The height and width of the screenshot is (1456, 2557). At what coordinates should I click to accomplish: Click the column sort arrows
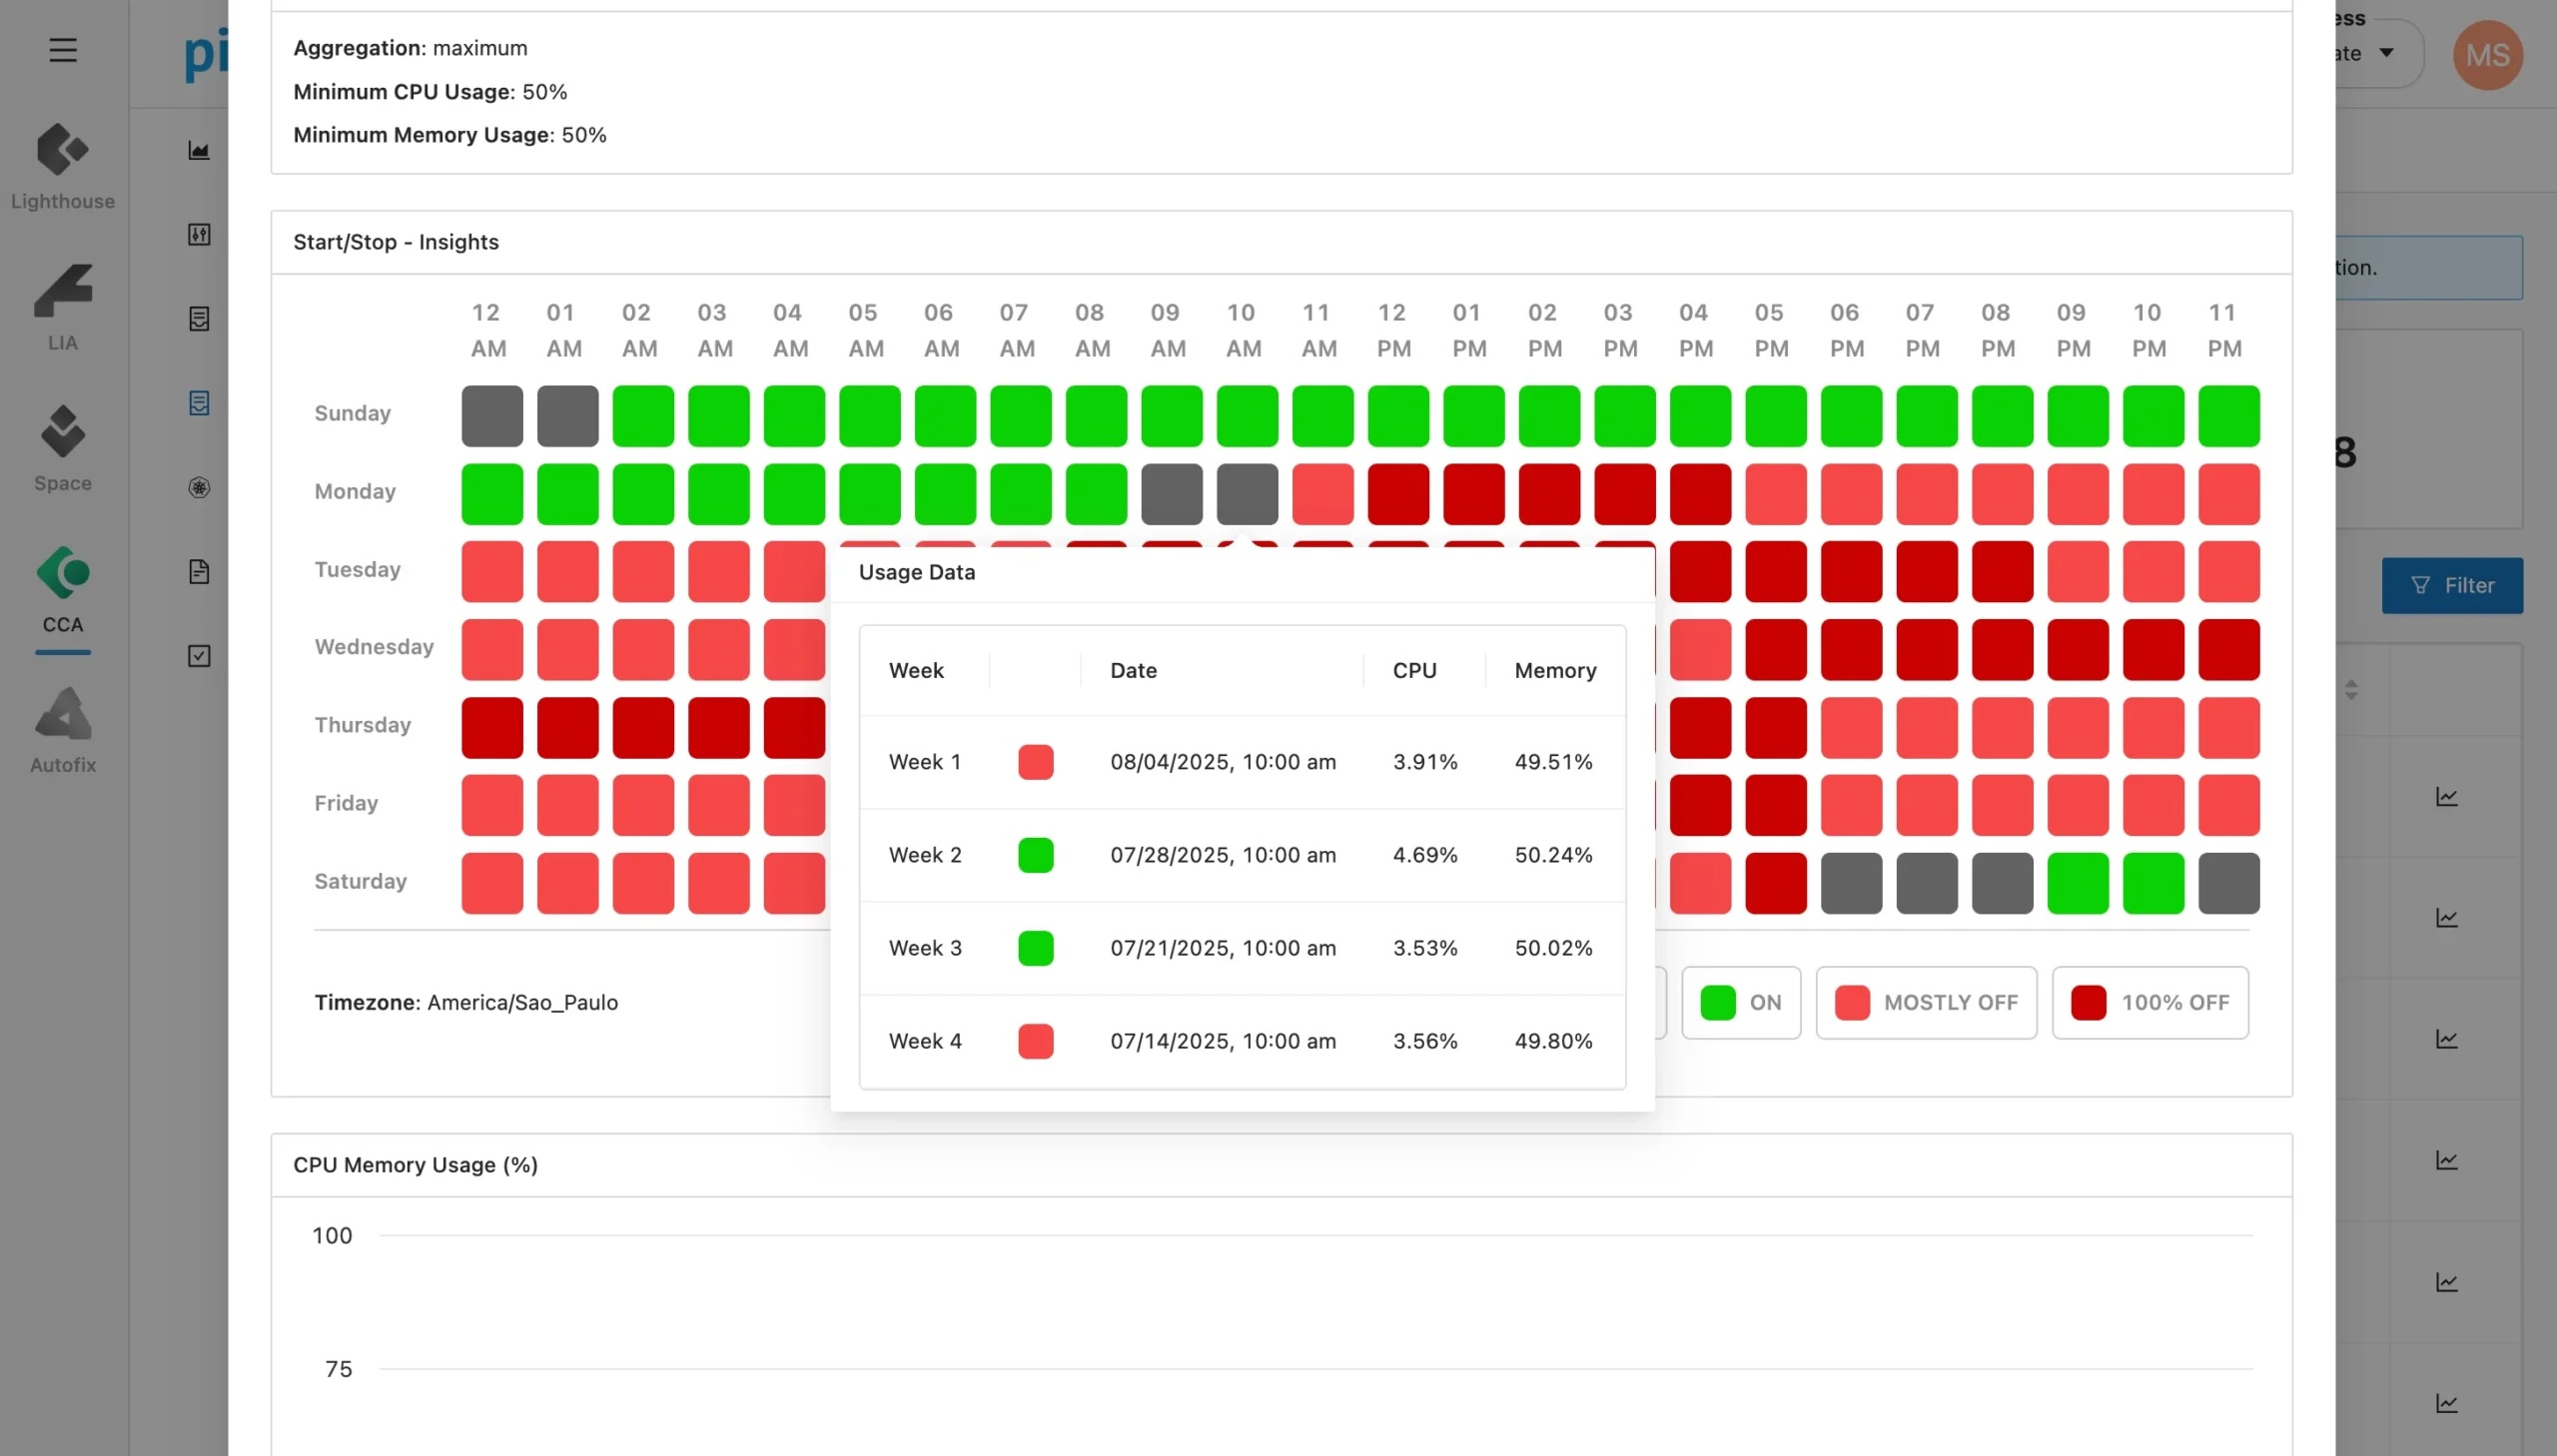(x=2351, y=690)
